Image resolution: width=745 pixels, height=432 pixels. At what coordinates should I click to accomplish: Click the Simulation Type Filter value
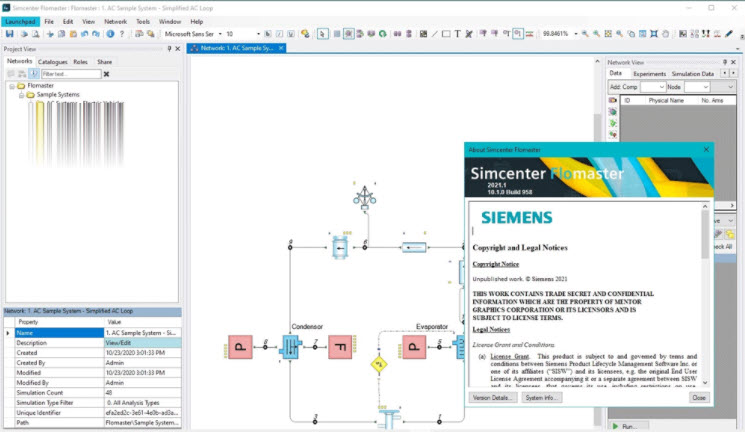(143, 403)
